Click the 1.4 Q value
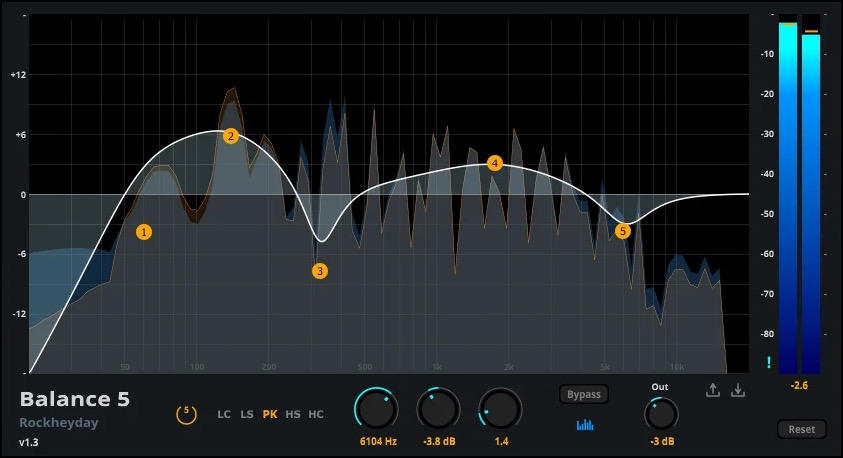 502,441
